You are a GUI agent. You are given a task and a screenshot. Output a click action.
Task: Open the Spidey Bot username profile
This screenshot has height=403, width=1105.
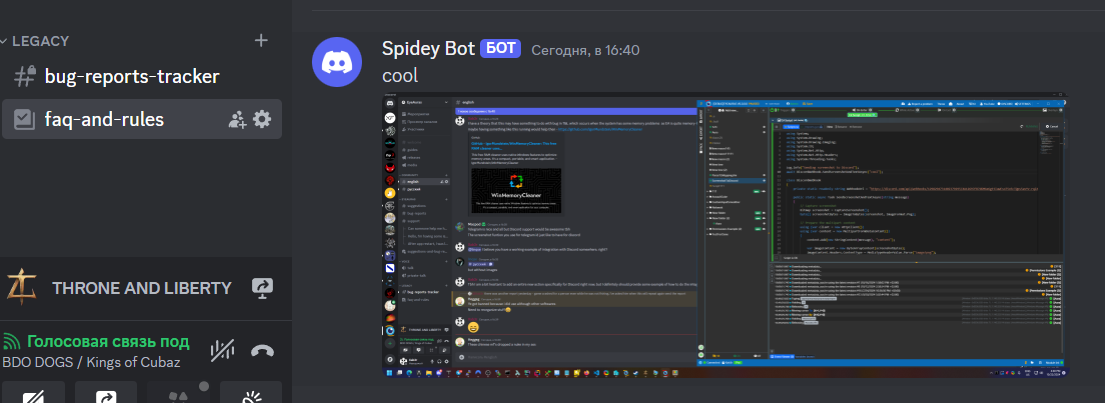(428, 48)
